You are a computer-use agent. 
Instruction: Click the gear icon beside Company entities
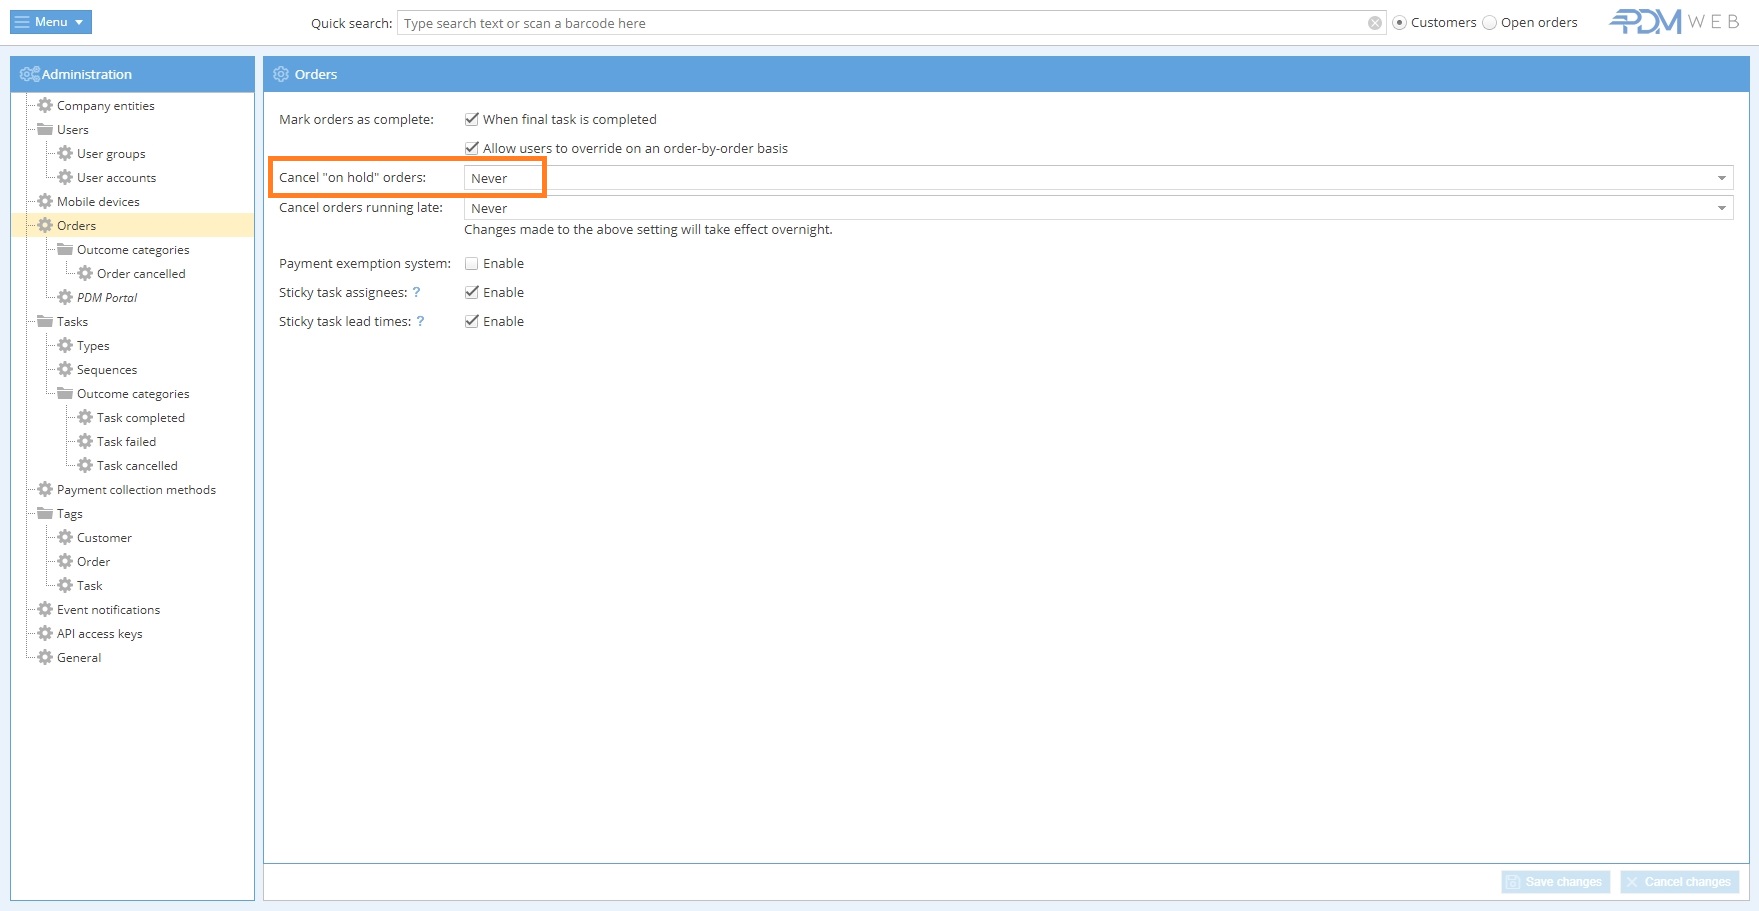[x=45, y=105]
